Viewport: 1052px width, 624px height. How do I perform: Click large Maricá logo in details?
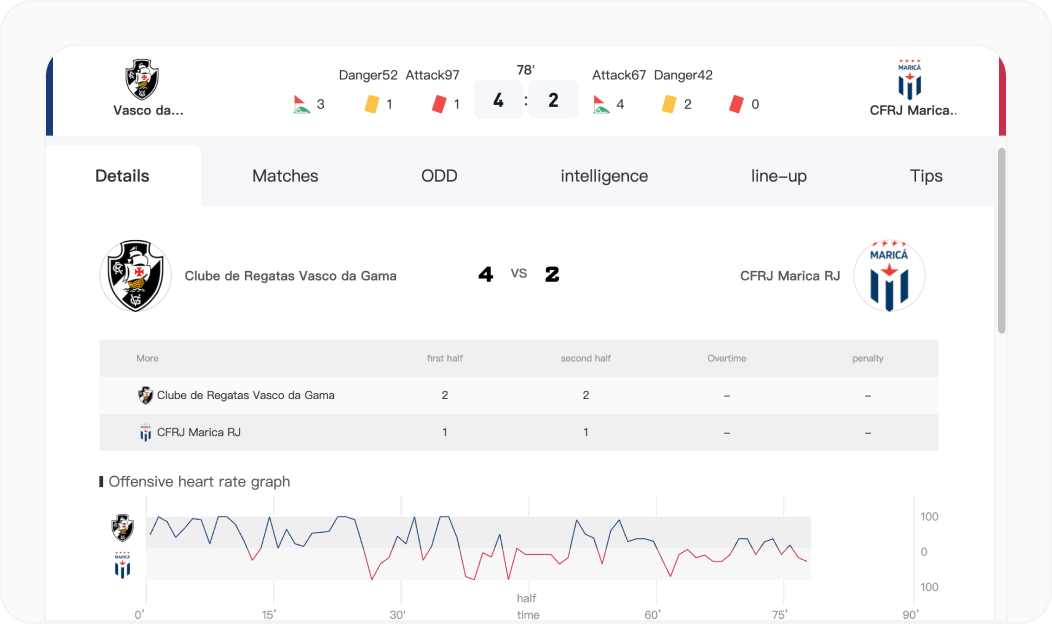click(x=889, y=275)
